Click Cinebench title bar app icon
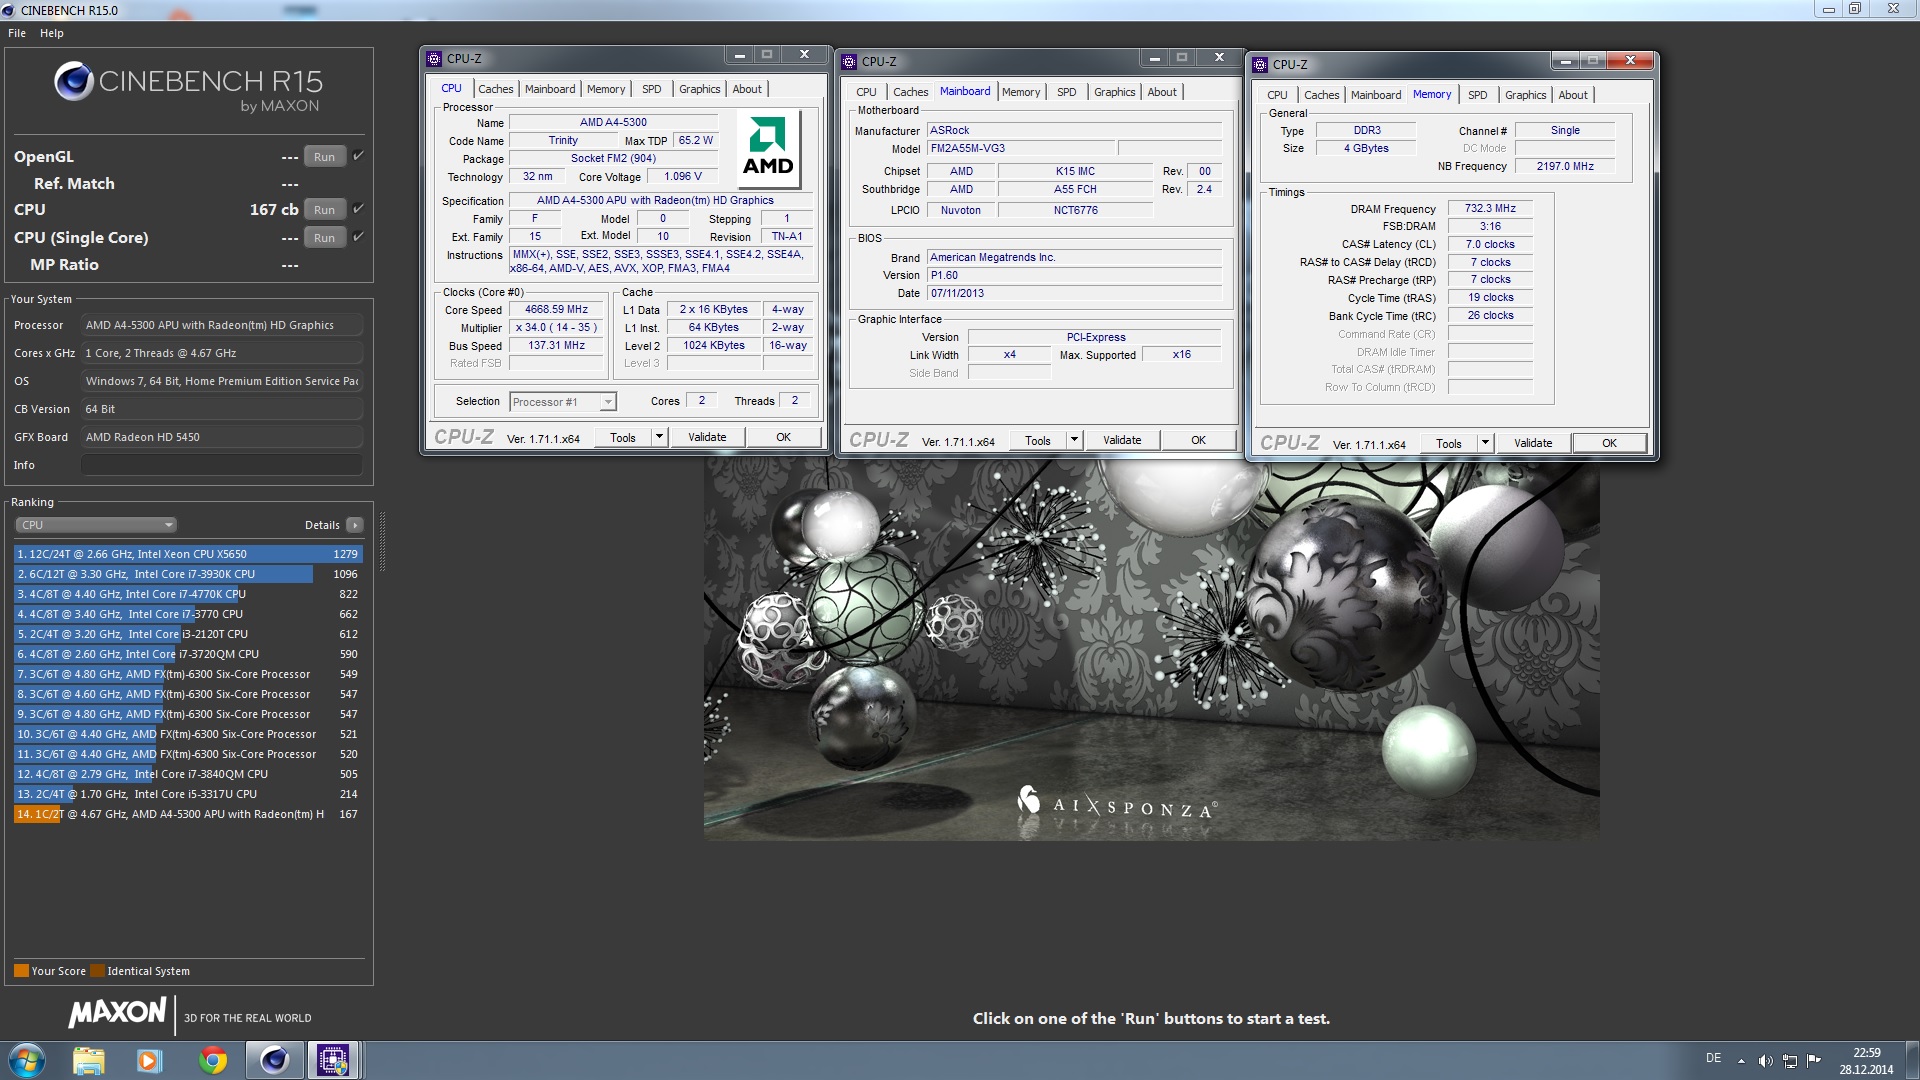This screenshot has width=1920, height=1080. pos(9,10)
